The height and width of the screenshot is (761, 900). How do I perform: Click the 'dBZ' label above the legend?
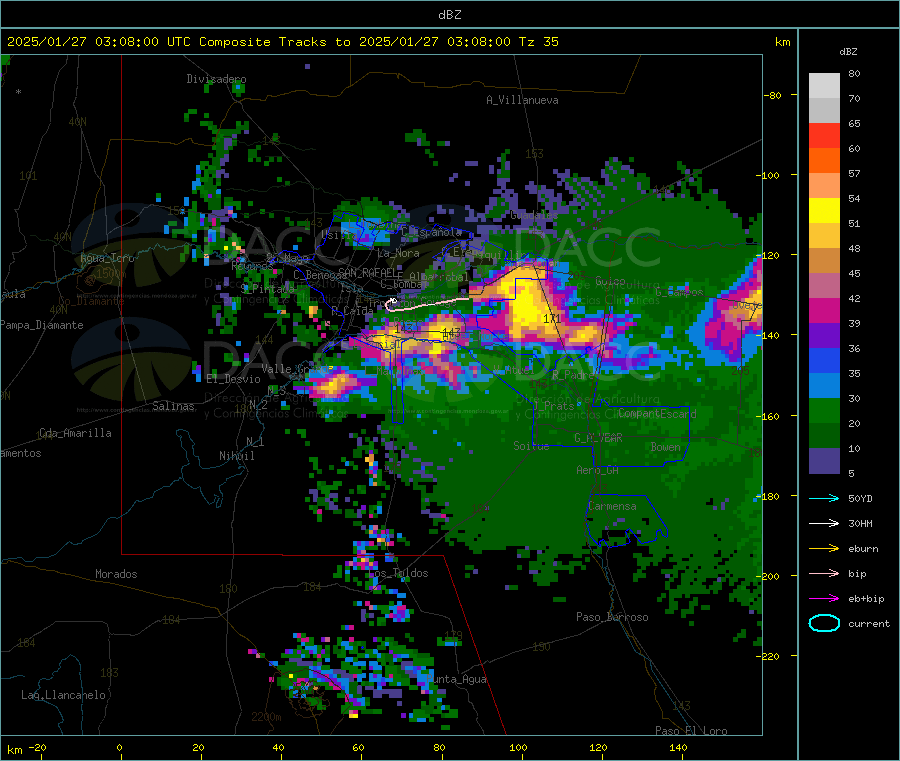click(848, 52)
